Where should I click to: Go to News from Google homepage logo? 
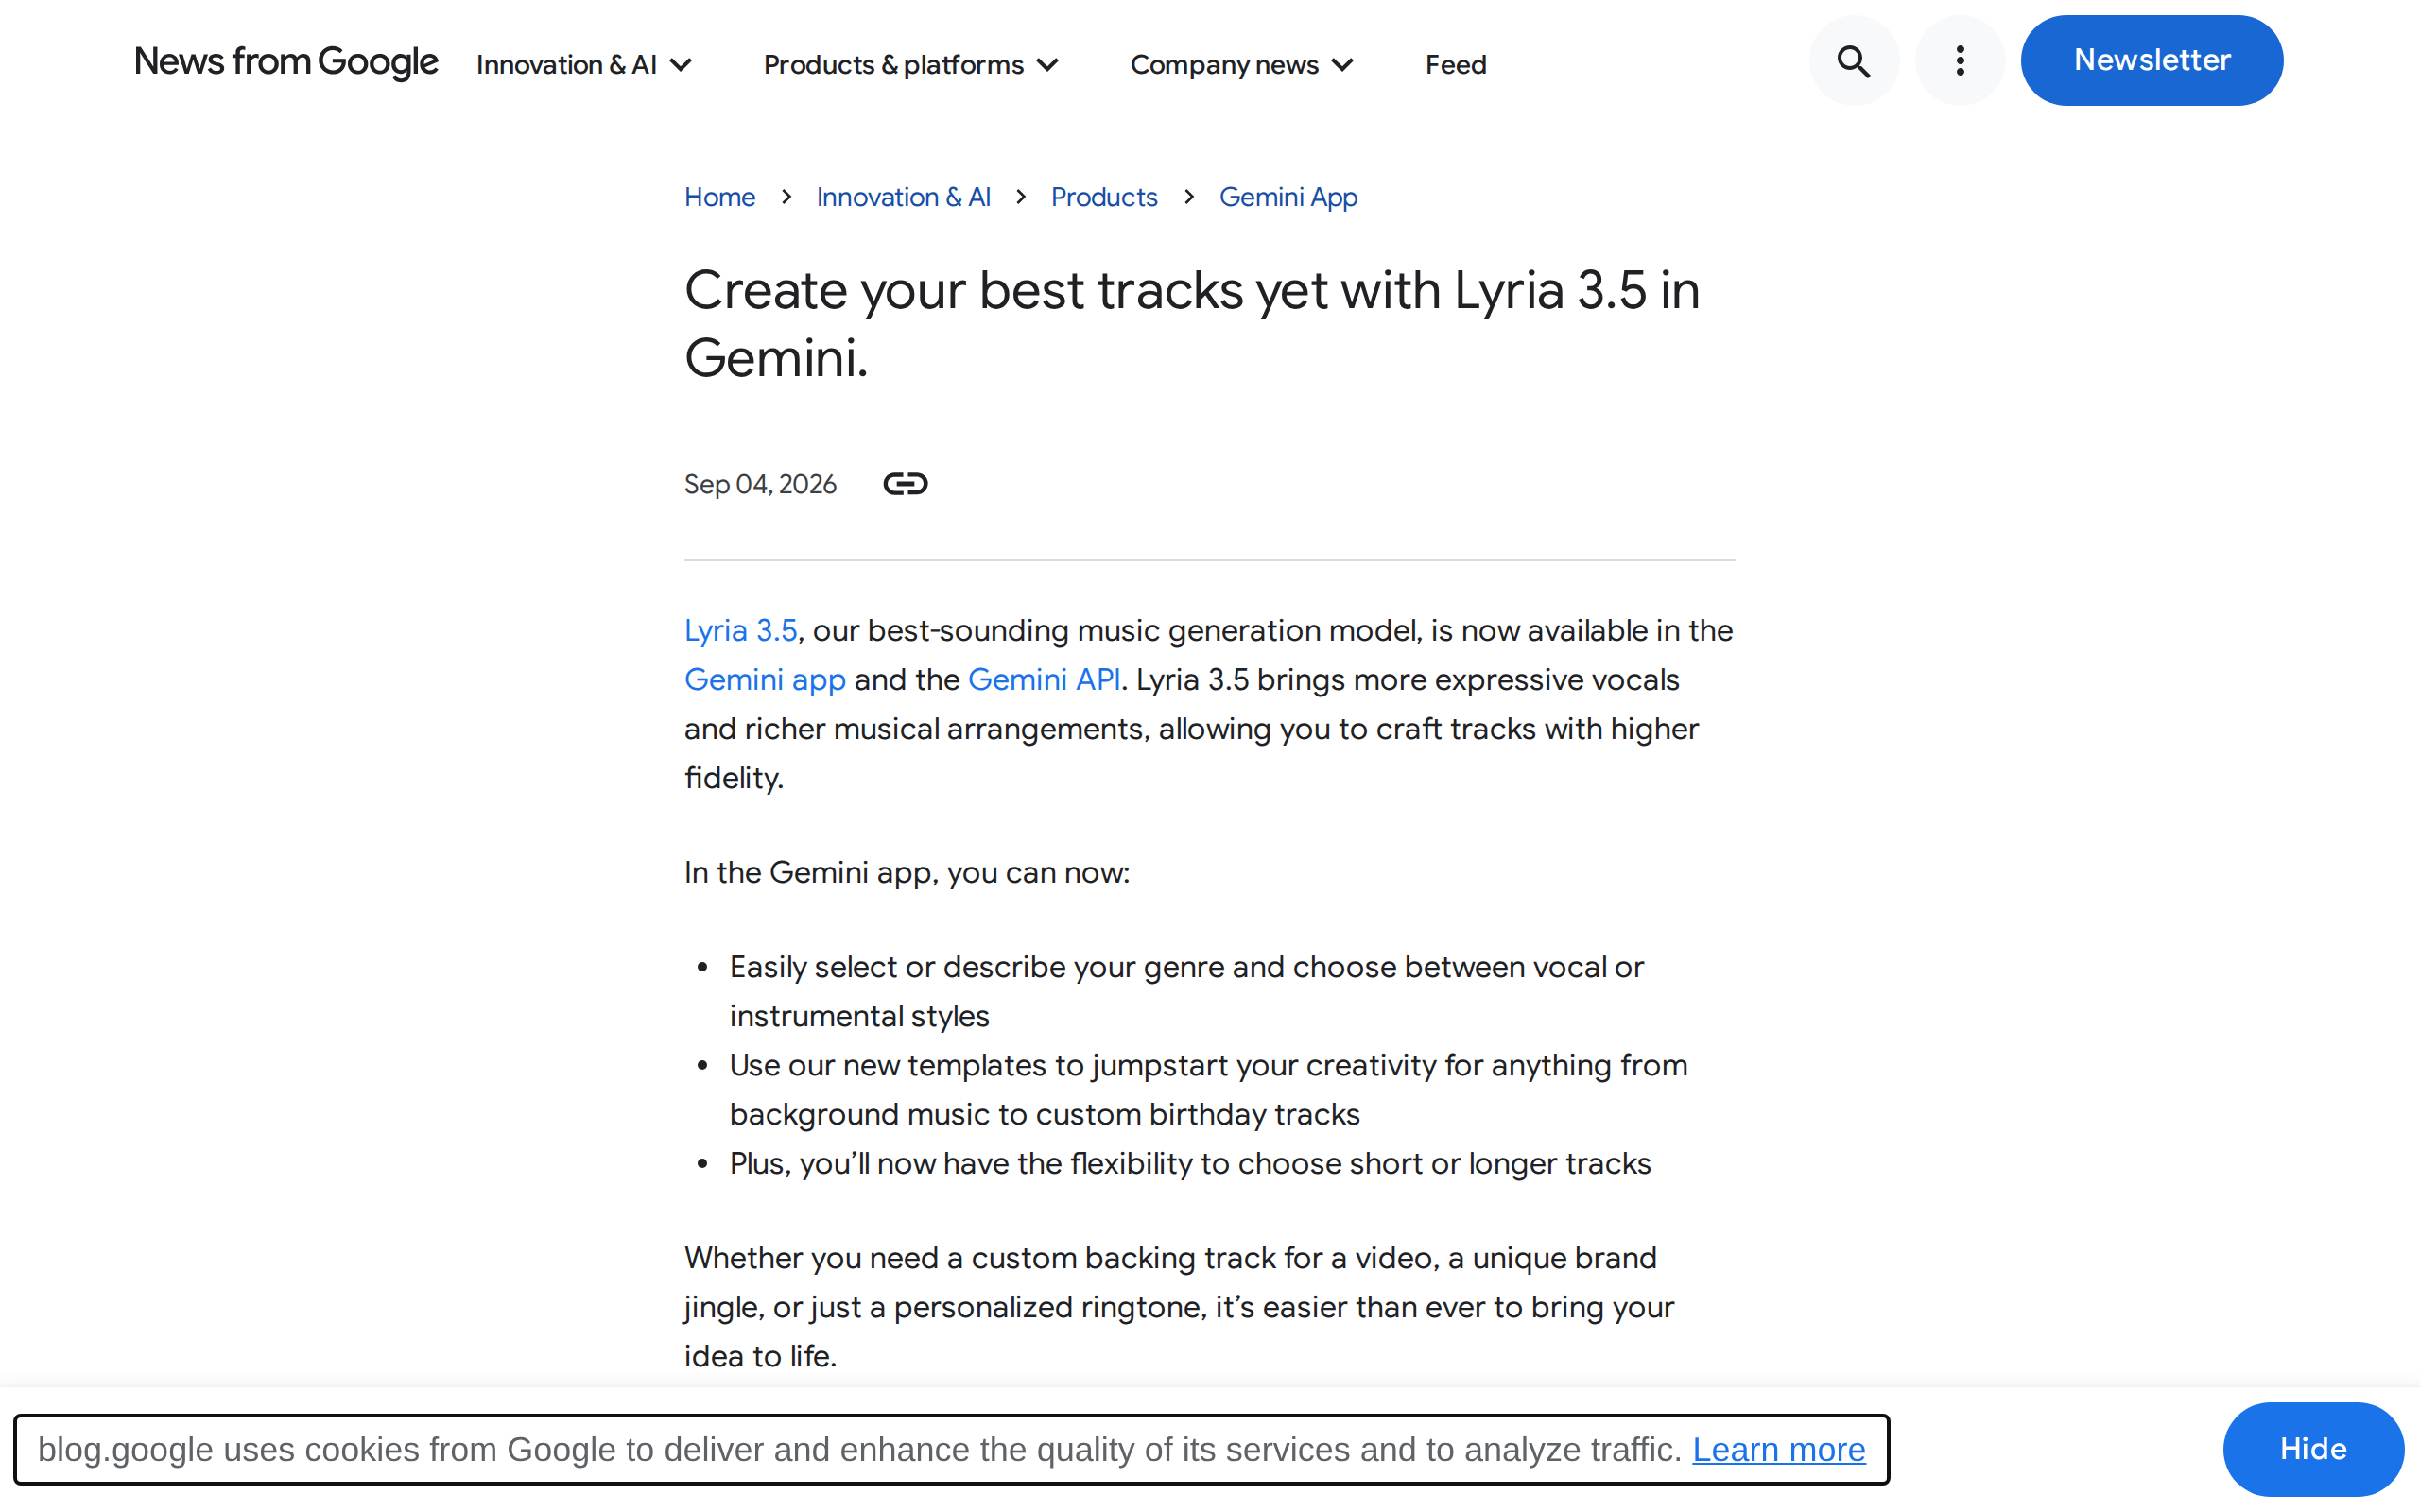[286, 62]
